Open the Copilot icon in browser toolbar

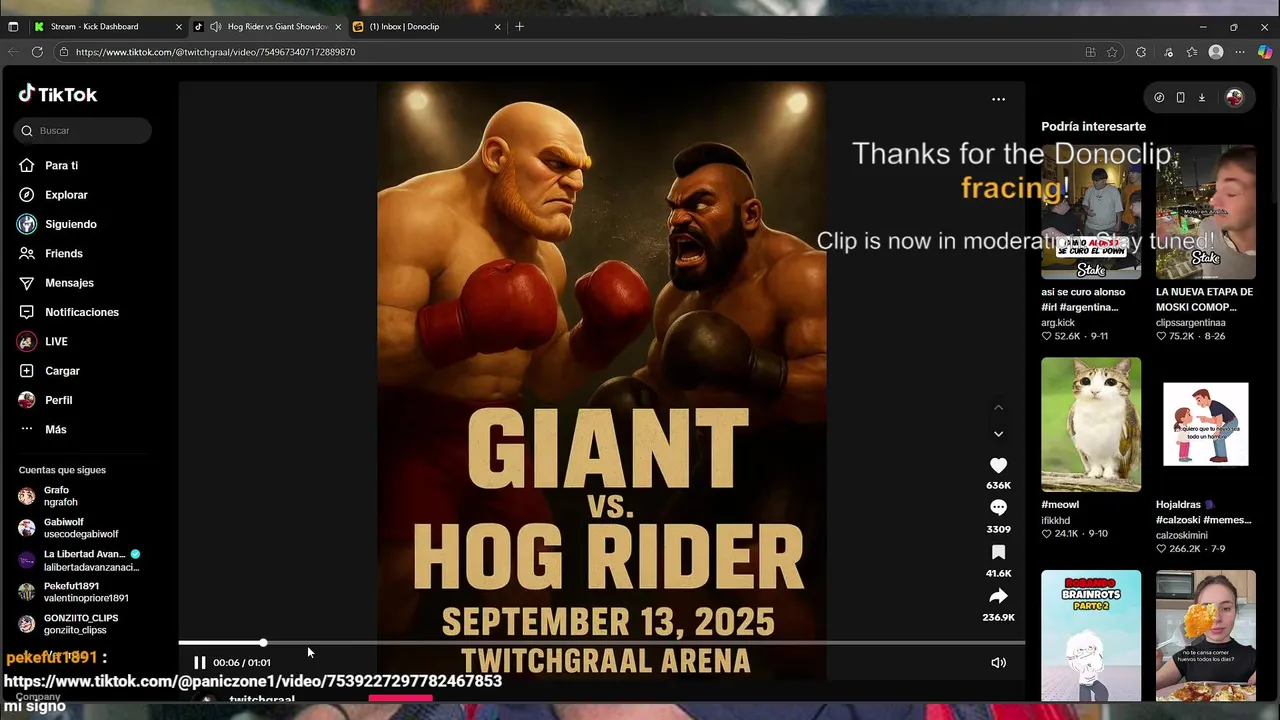click(1264, 52)
